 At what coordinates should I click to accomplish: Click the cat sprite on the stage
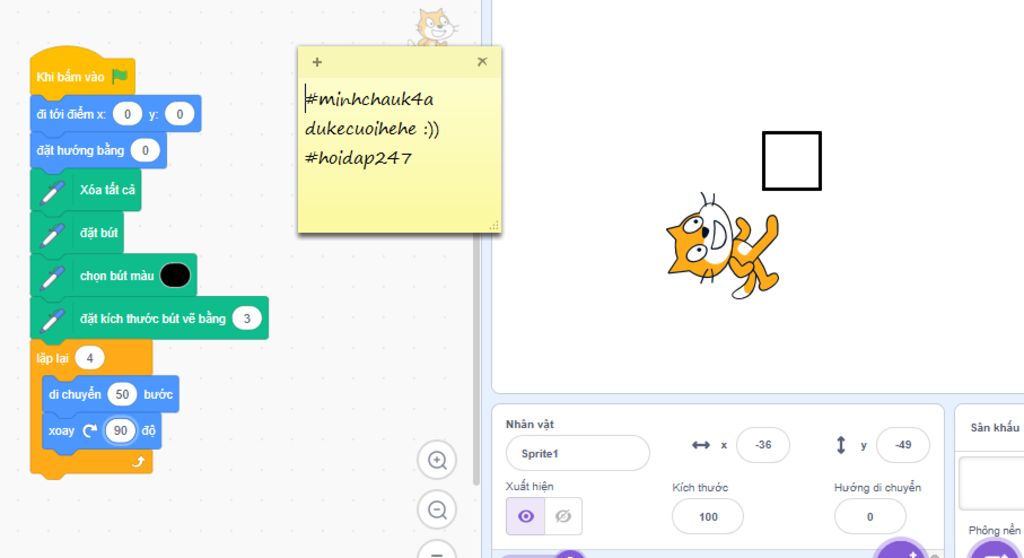722,246
